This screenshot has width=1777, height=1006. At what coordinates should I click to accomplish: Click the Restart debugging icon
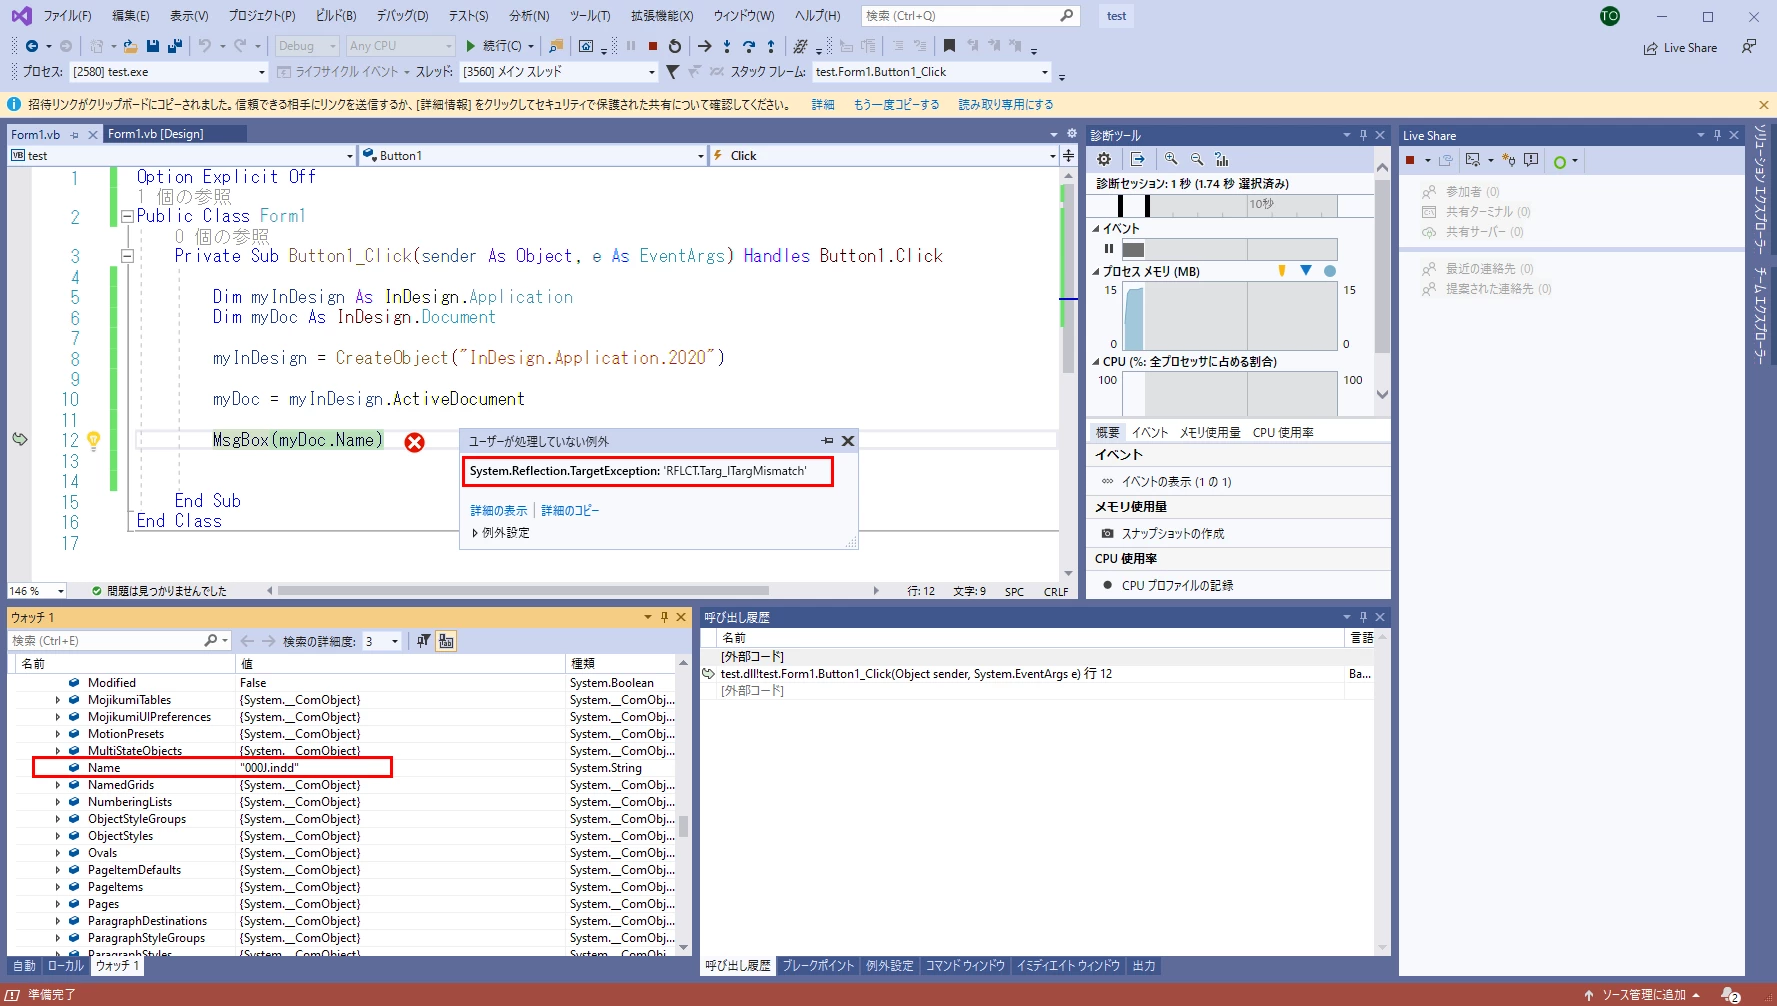point(675,46)
